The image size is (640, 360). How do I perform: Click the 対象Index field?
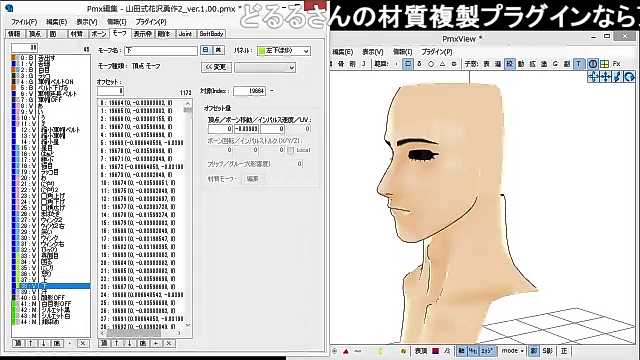click(249, 91)
